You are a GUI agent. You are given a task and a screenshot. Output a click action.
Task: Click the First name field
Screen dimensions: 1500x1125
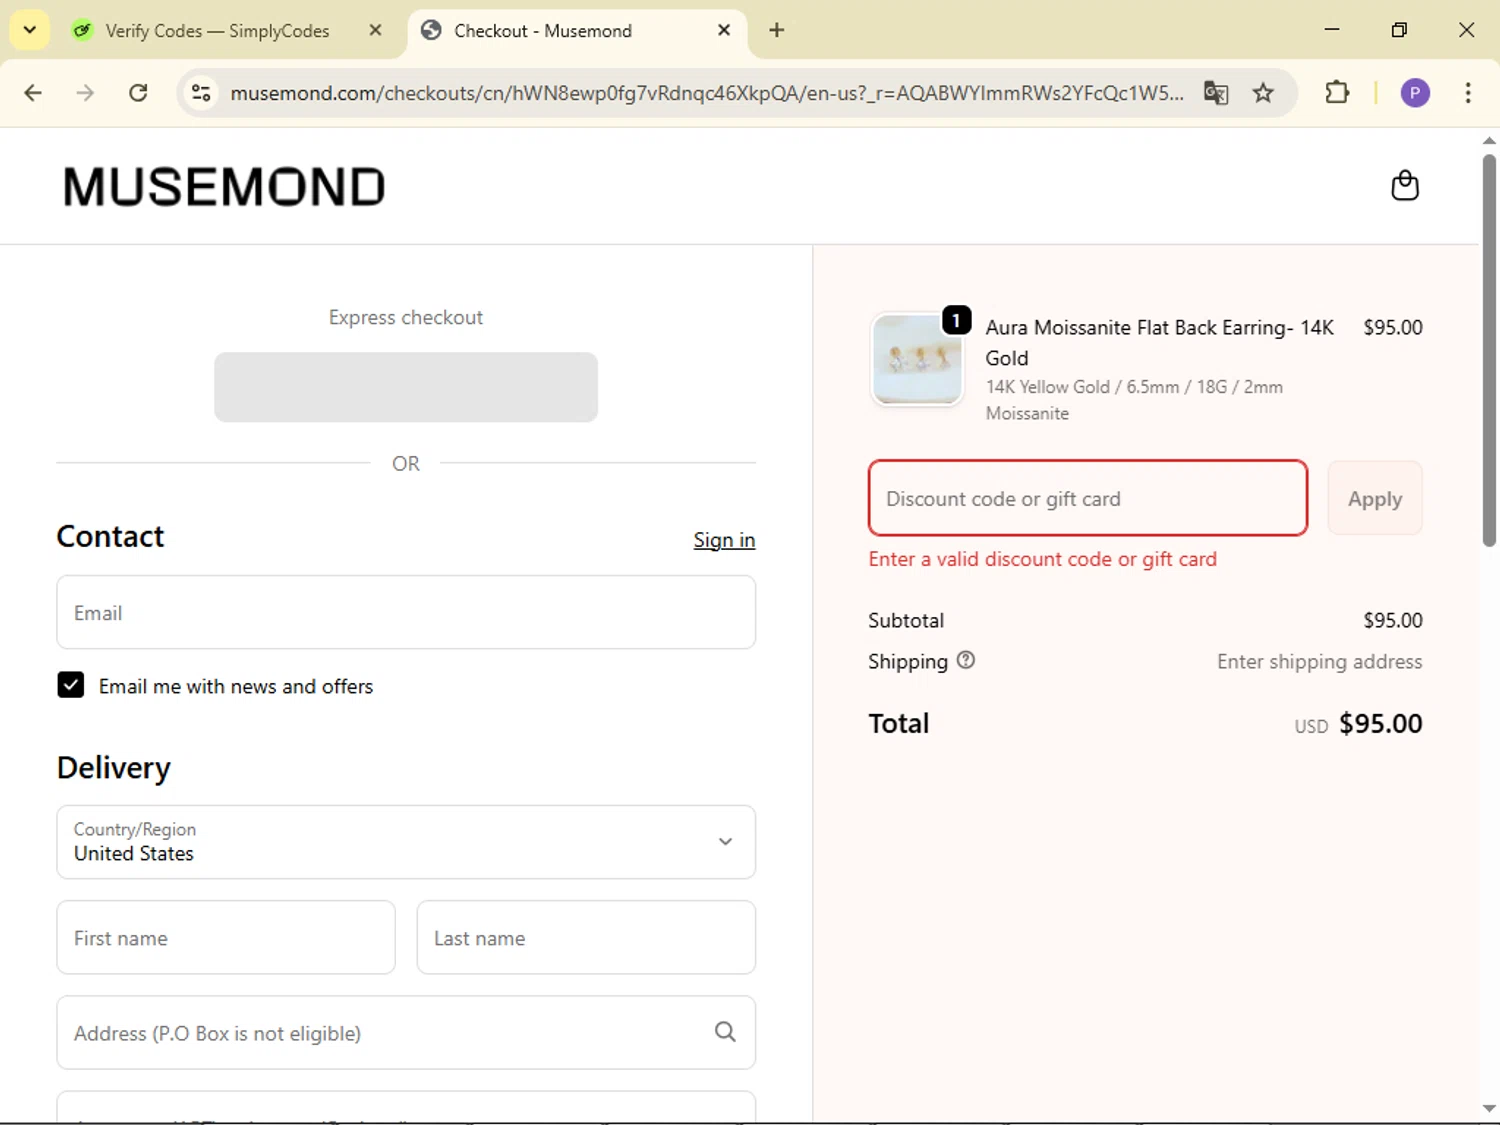[226, 937]
